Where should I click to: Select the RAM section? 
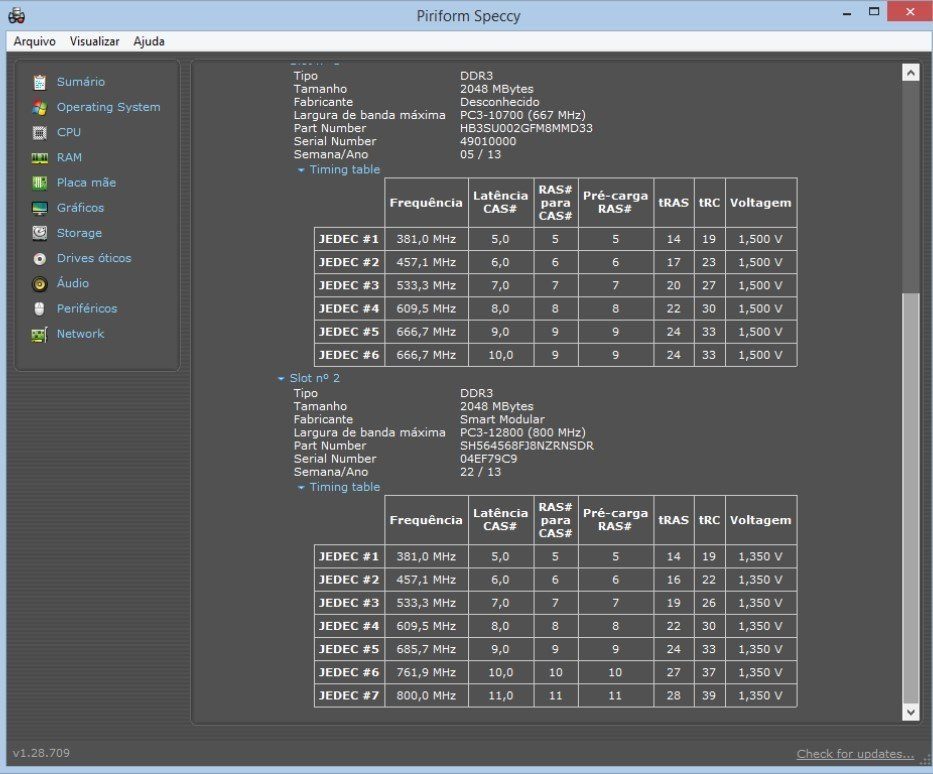point(69,157)
